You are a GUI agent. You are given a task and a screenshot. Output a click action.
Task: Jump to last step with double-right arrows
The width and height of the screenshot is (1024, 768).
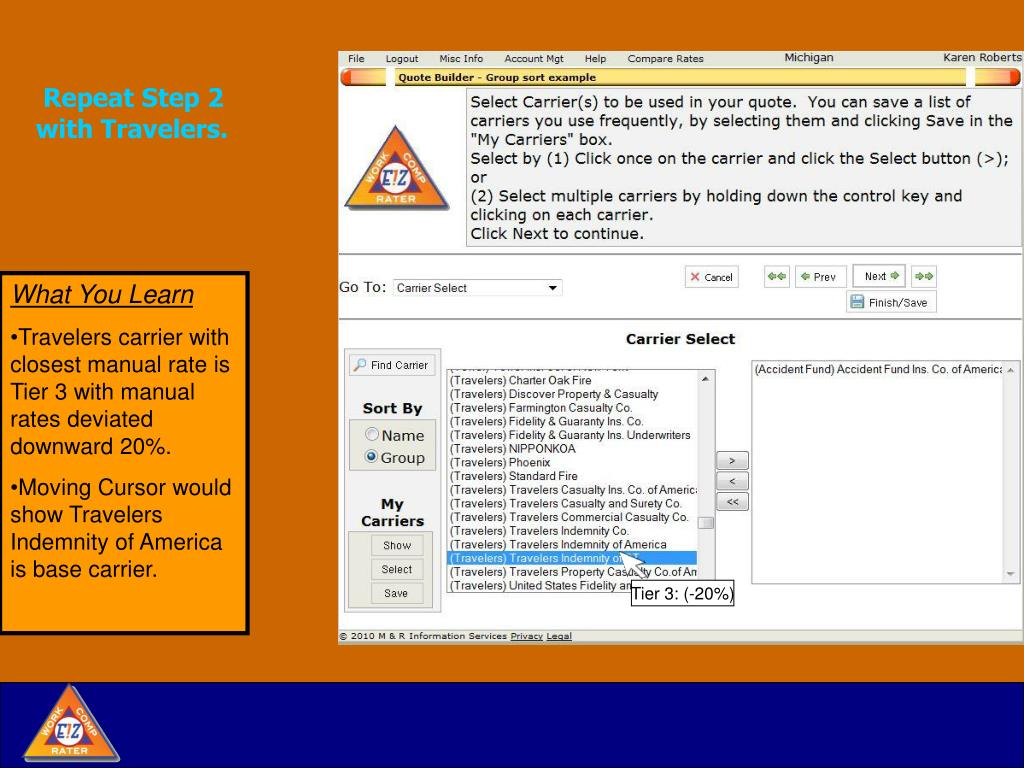pyautogui.click(x=924, y=276)
